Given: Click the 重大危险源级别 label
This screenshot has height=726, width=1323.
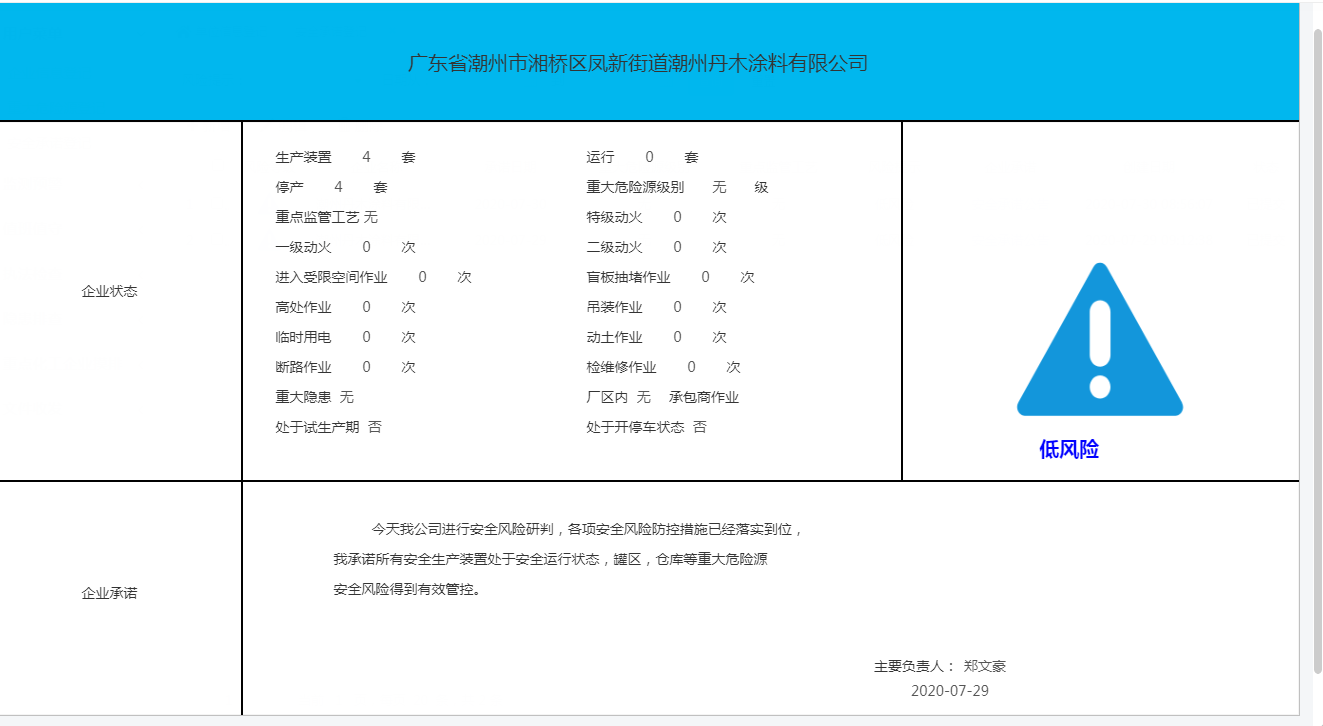Looking at the screenshot, I should 635,188.
